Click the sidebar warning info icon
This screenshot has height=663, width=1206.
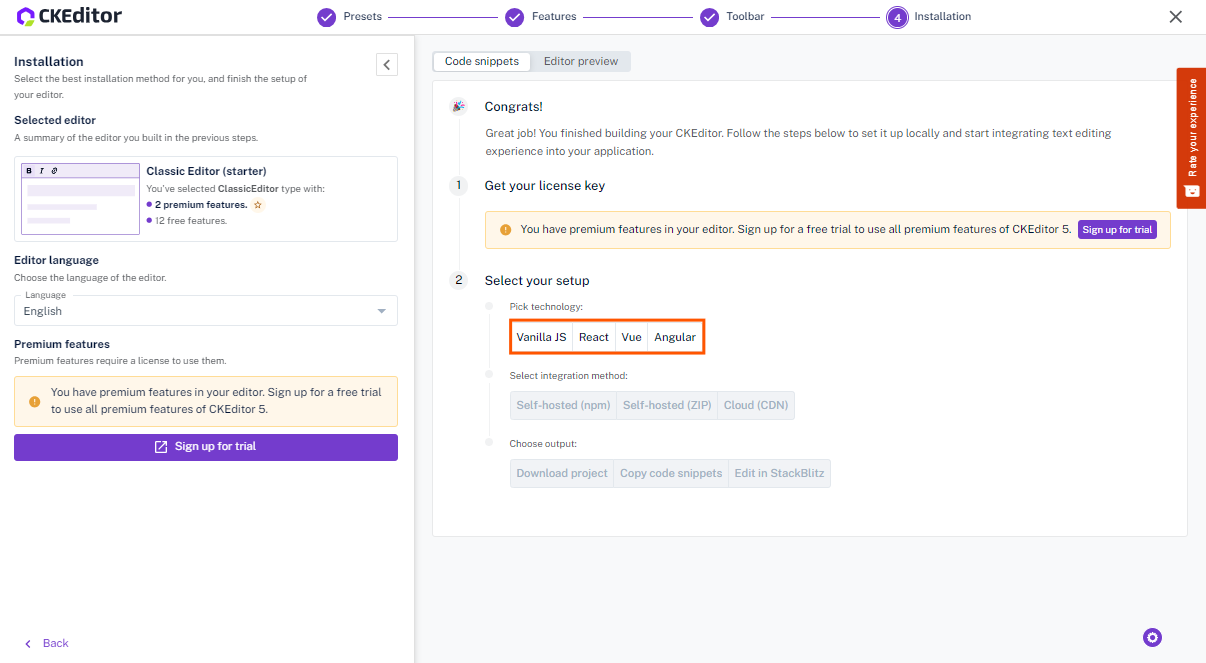34,401
